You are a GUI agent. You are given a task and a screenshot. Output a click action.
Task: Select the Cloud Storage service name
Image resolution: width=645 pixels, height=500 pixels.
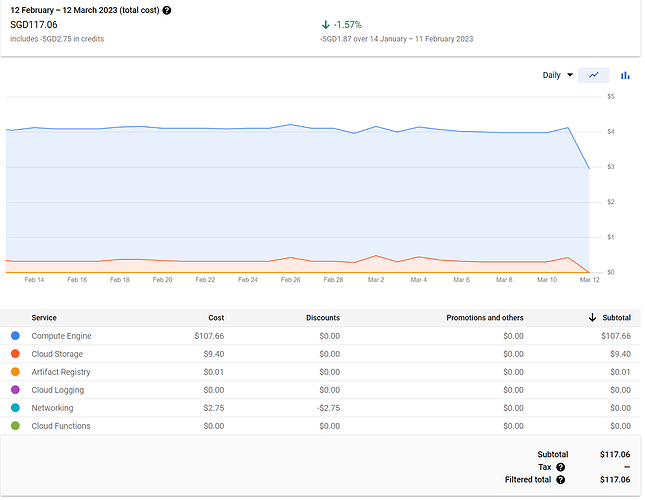[x=57, y=354]
